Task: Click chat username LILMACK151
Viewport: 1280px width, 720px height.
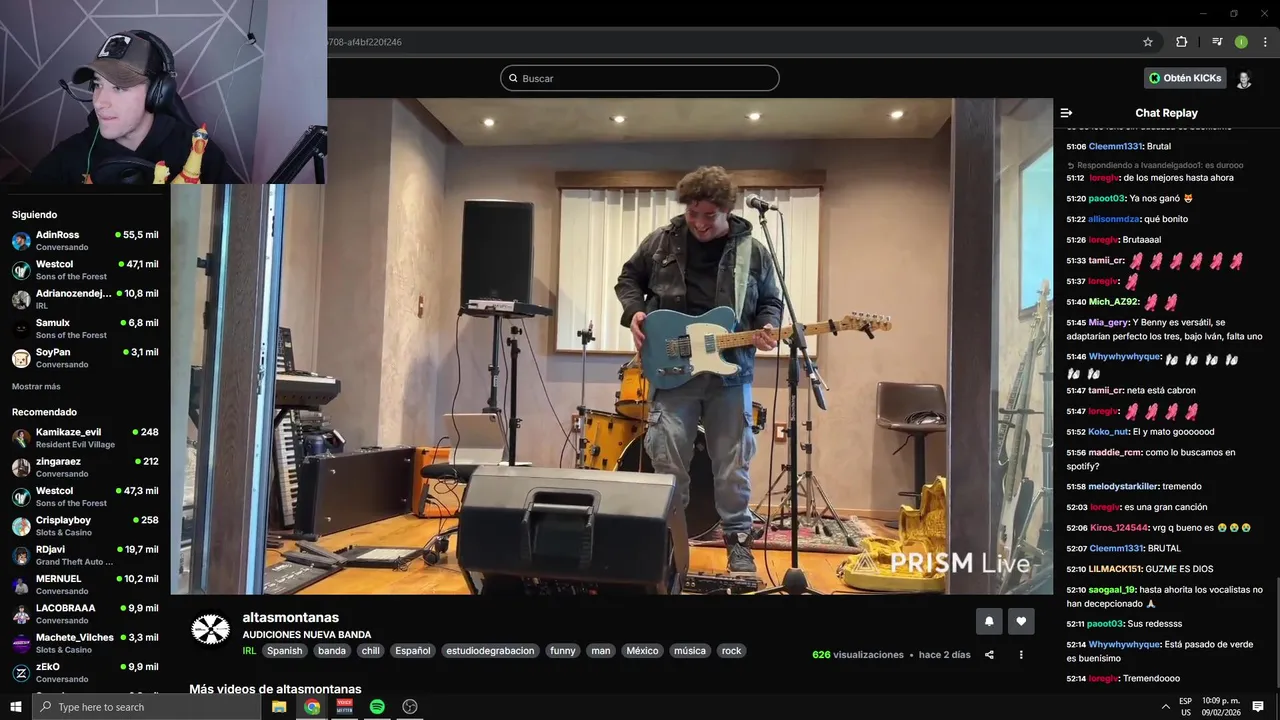Action: tap(1114, 569)
